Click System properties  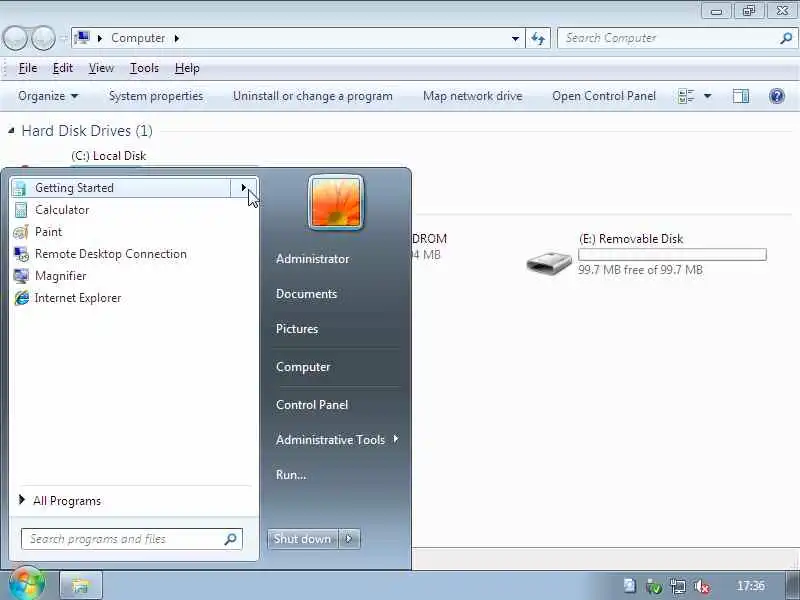156,96
